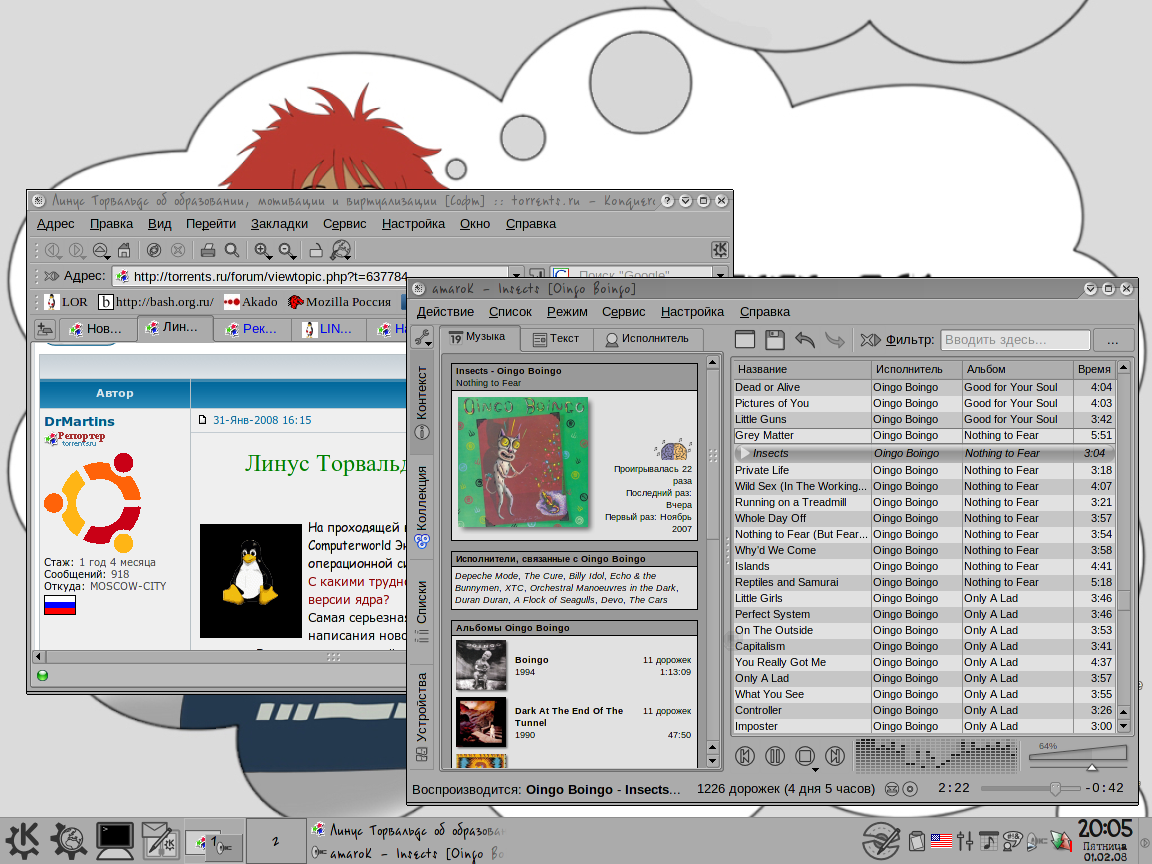Zoom in the Konqueror page
The width and height of the screenshot is (1152, 864).
(262, 251)
